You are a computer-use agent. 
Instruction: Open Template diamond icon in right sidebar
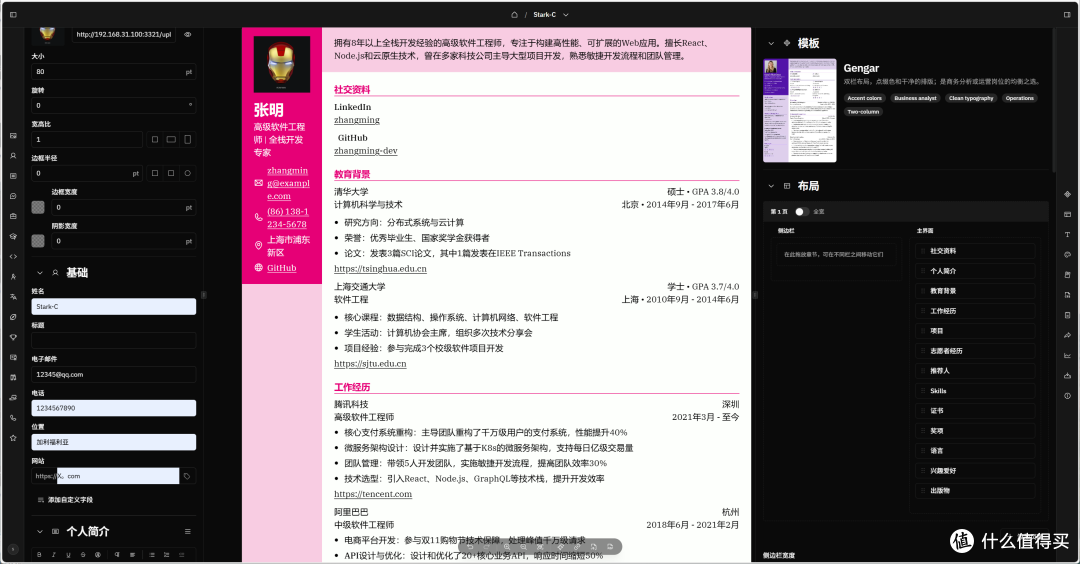(1067, 194)
